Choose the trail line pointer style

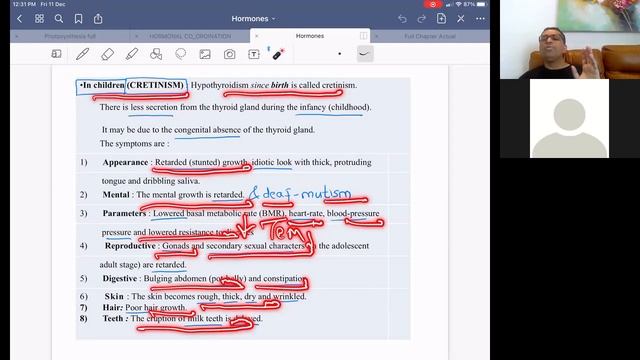[364, 54]
